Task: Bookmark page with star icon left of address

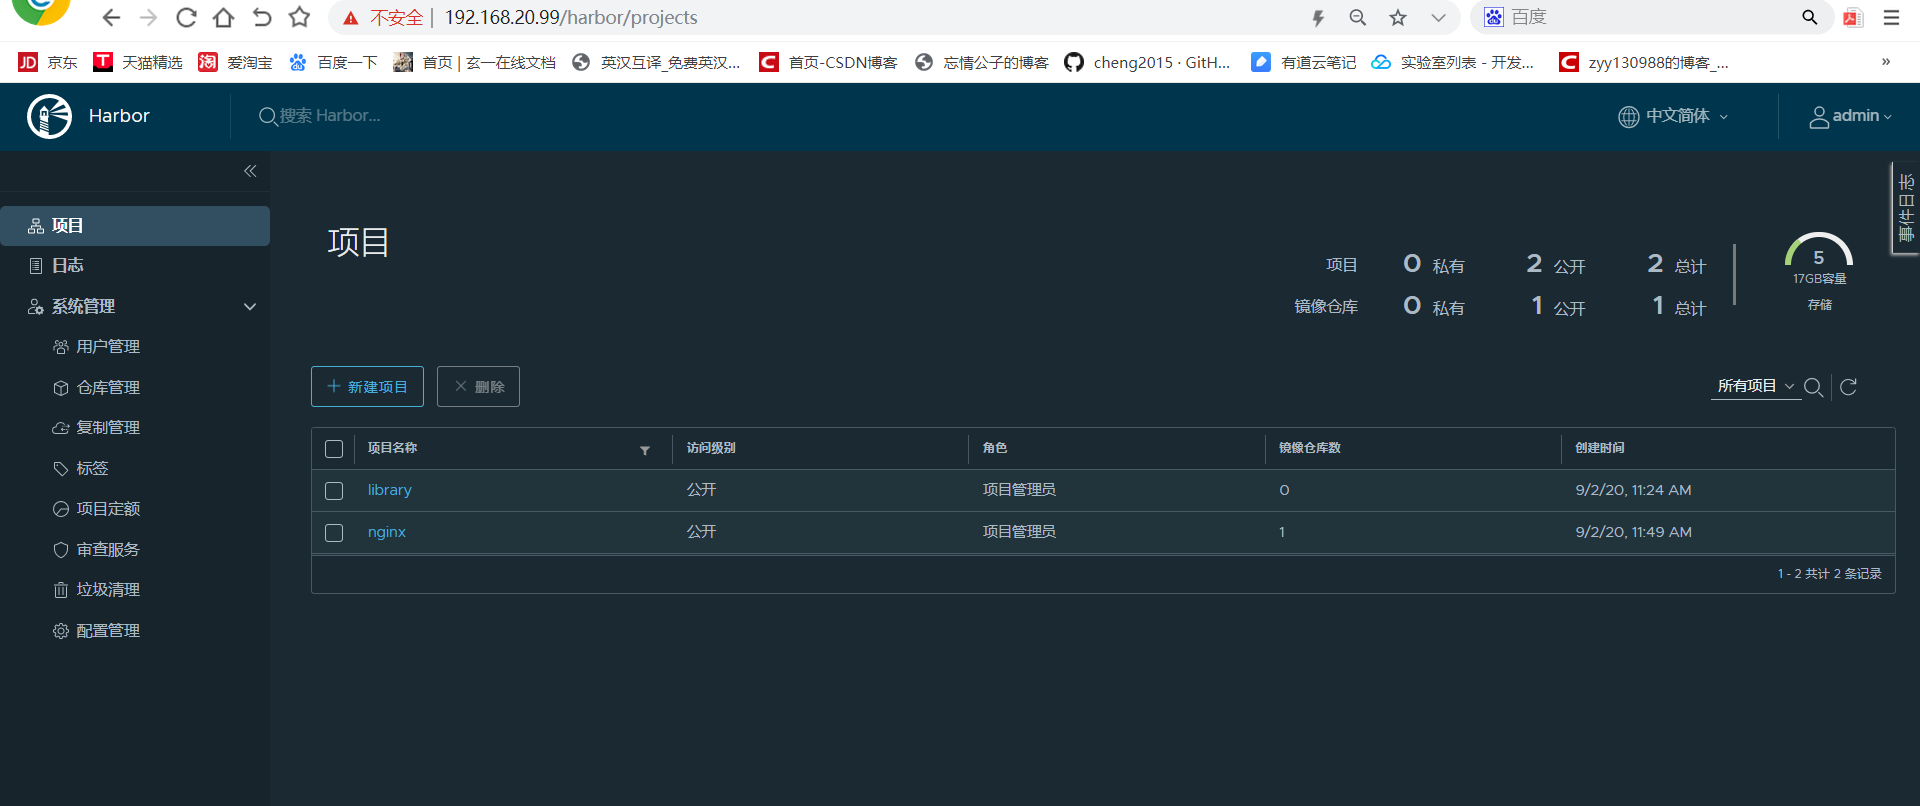Action: (299, 17)
